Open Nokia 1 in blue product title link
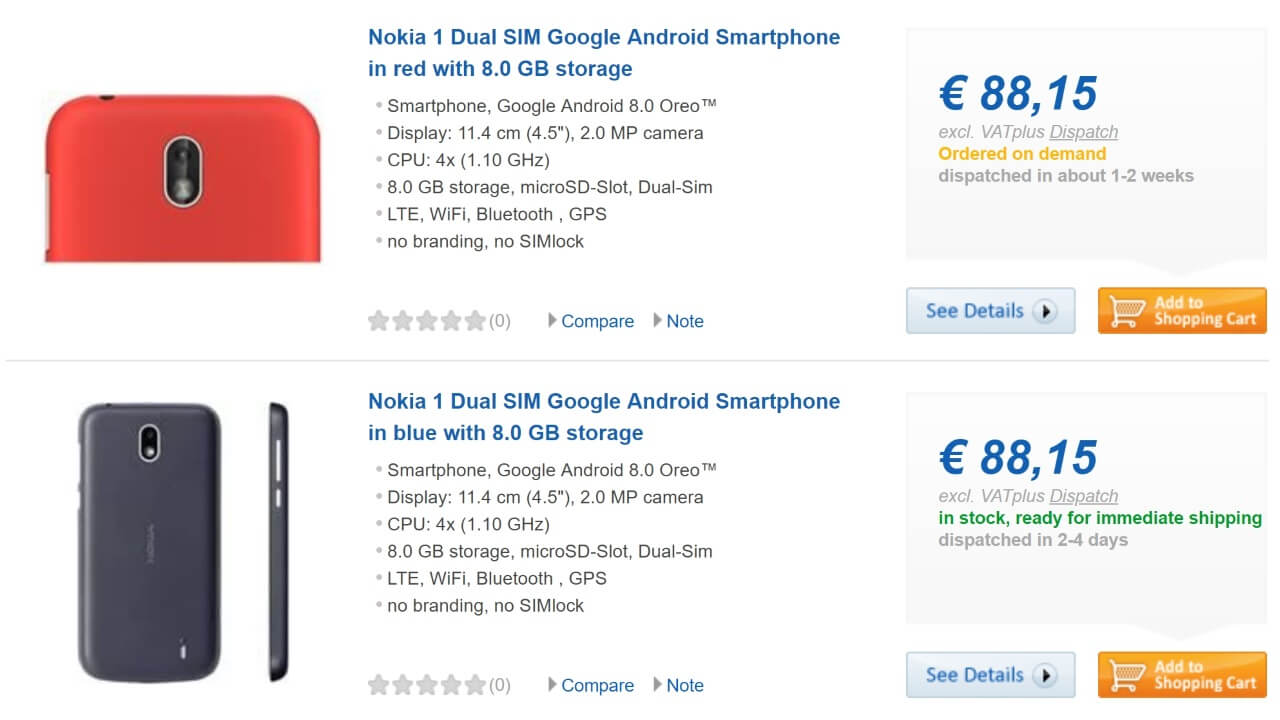Viewport: 1280px width, 720px height. coord(603,416)
